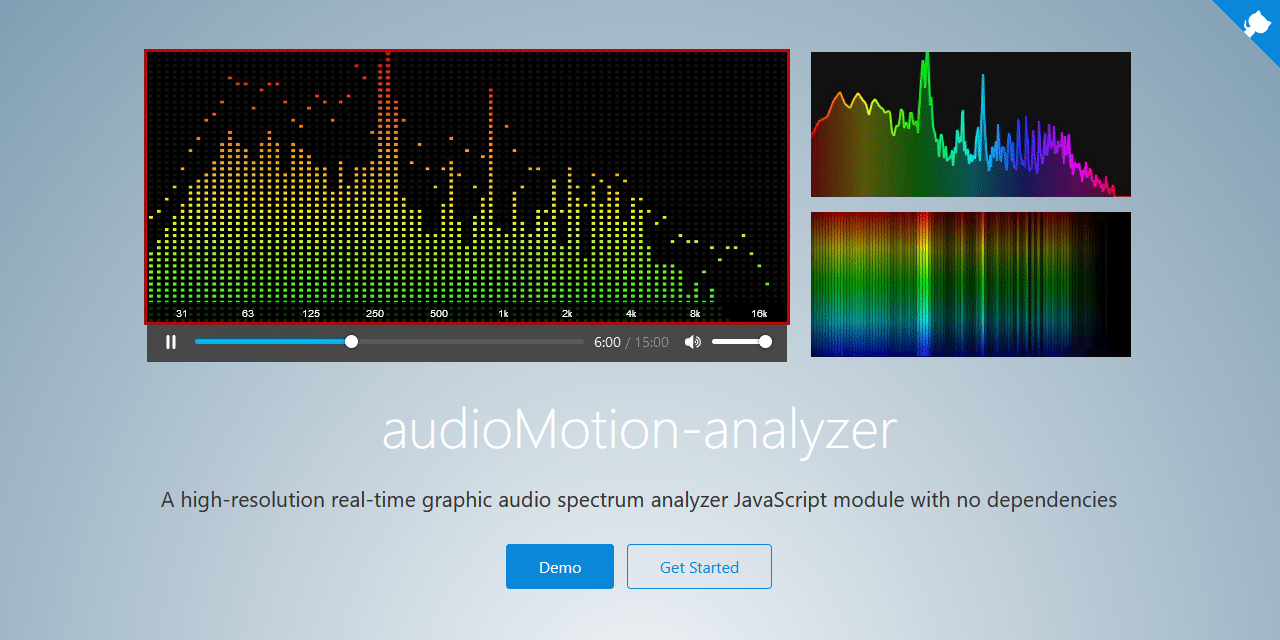Image resolution: width=1280 pixels, height=640 pixels.
Task: Click the 250 frequency label
Action: click(x=375, y=314)
